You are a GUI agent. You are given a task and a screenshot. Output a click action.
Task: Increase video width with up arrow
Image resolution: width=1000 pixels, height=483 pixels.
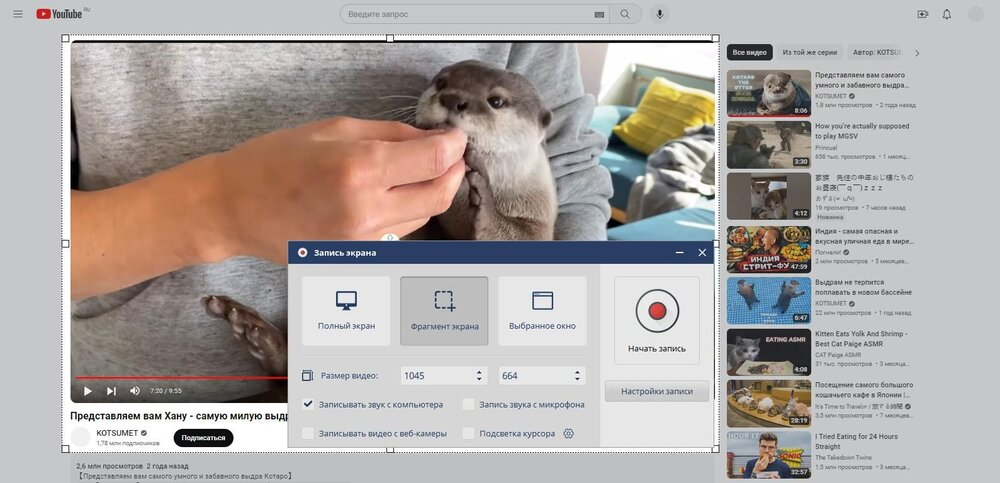coord(479,372)
